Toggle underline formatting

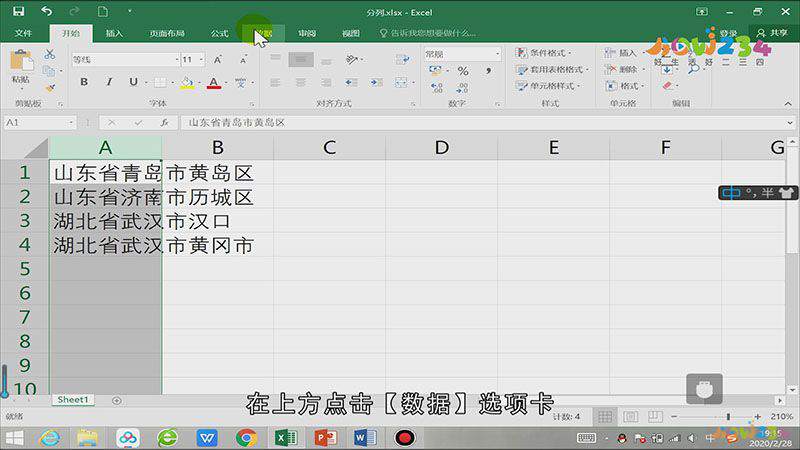(x=133, y=82)
